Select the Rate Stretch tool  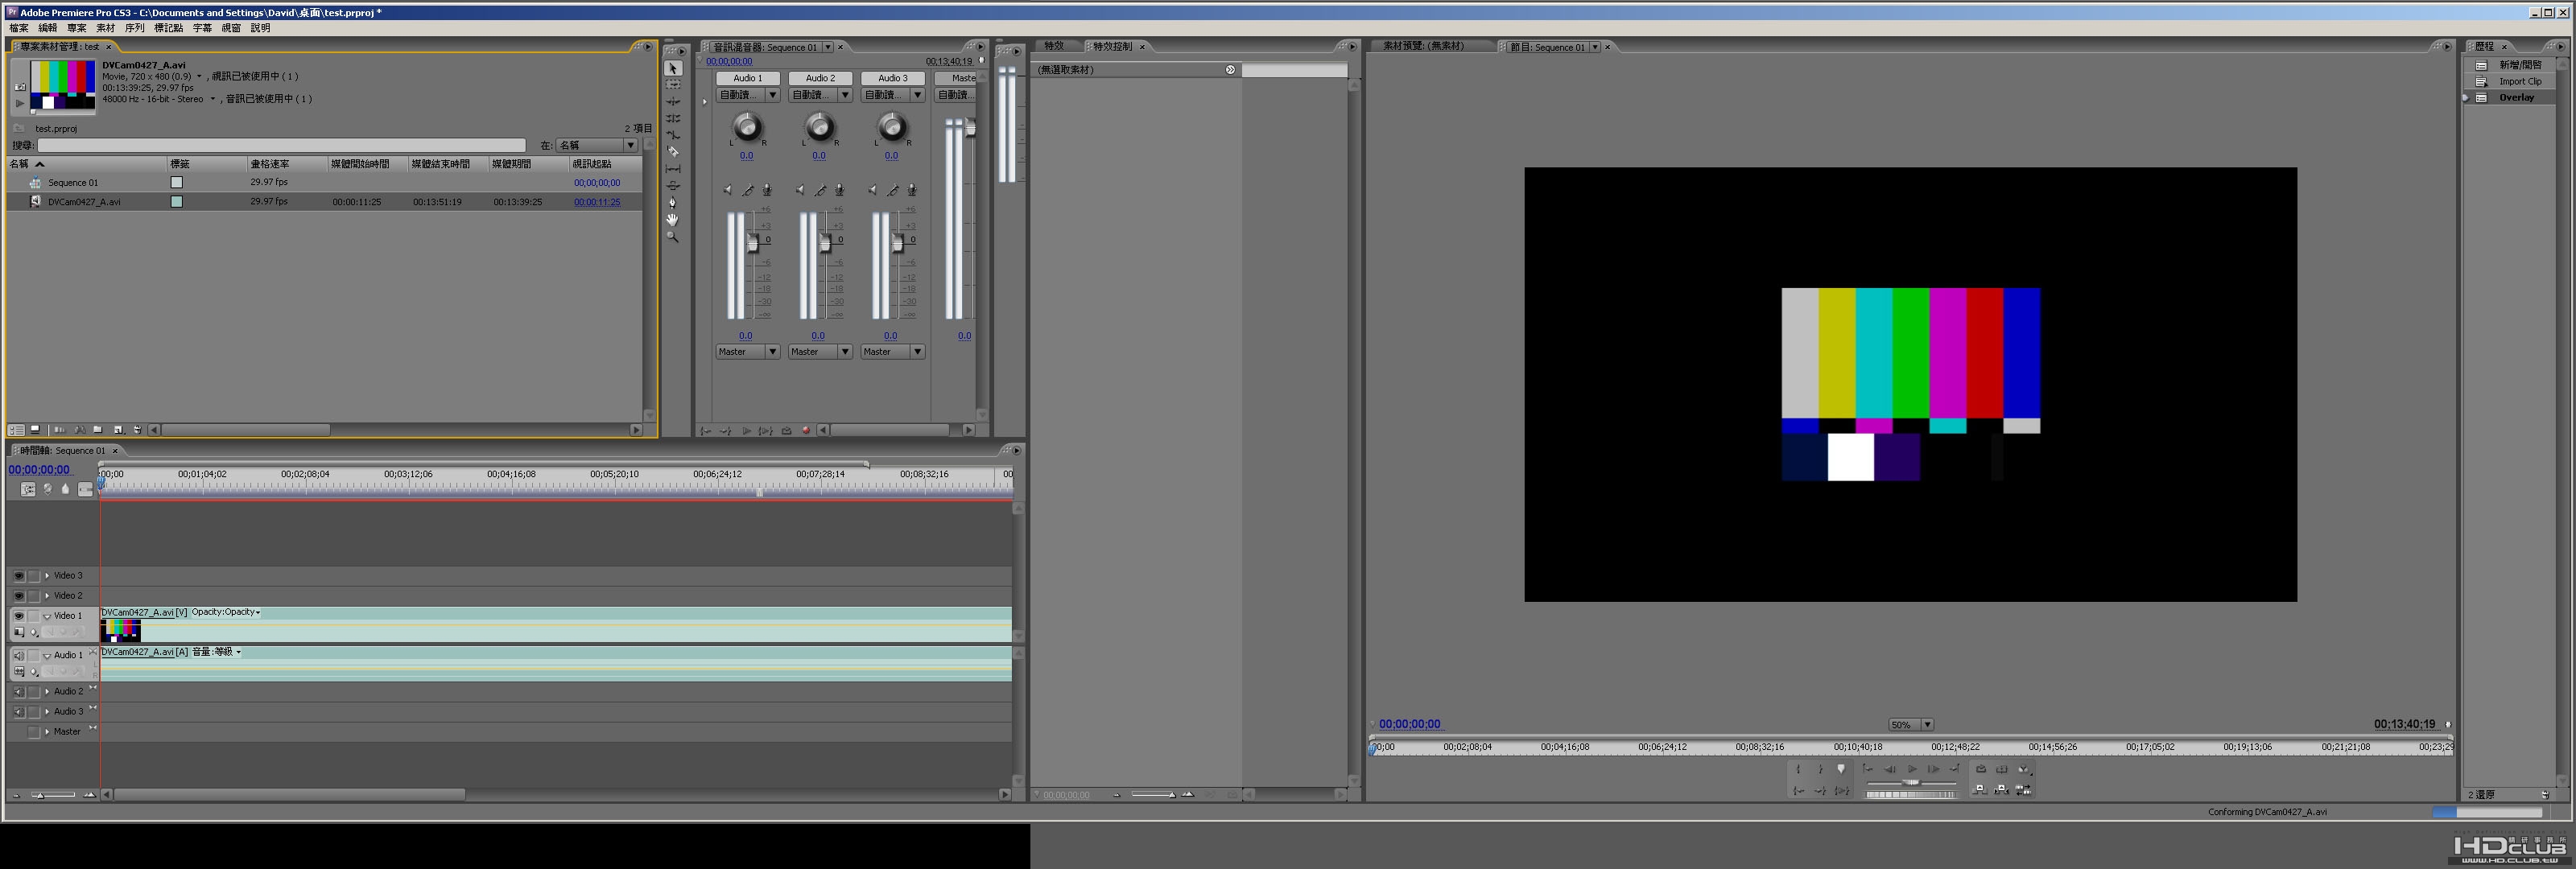point(673,135)
